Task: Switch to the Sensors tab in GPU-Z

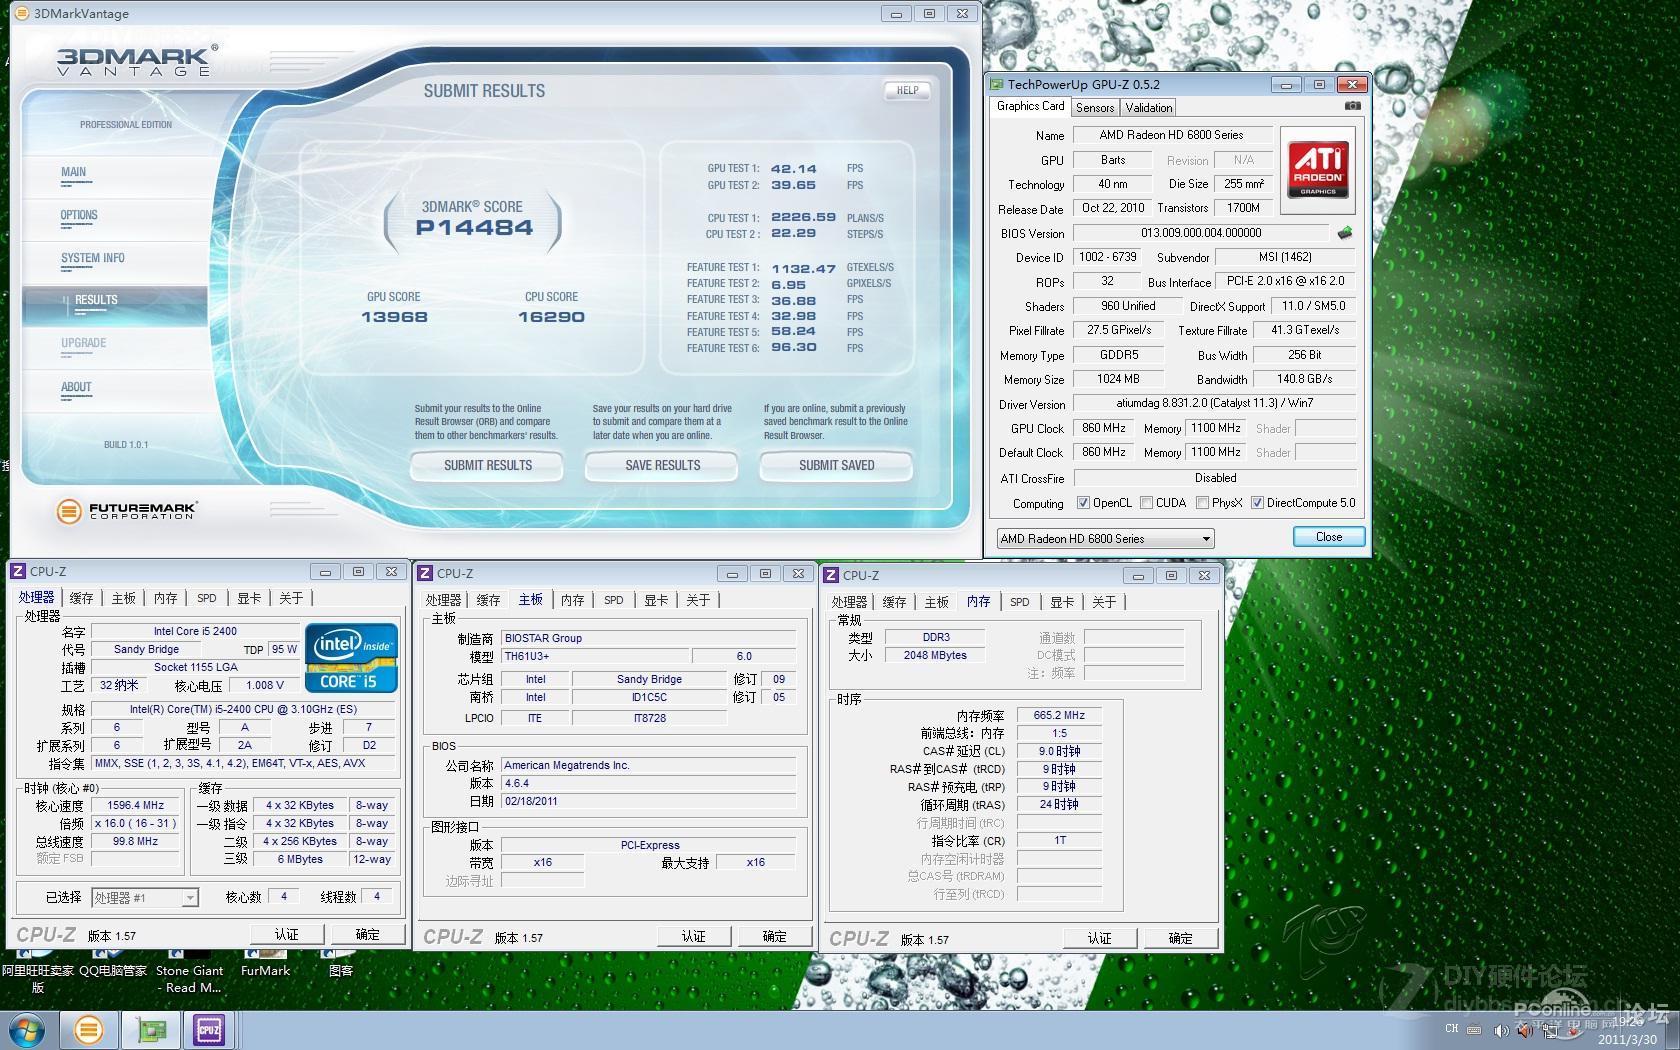Action: click(1095, 108)
